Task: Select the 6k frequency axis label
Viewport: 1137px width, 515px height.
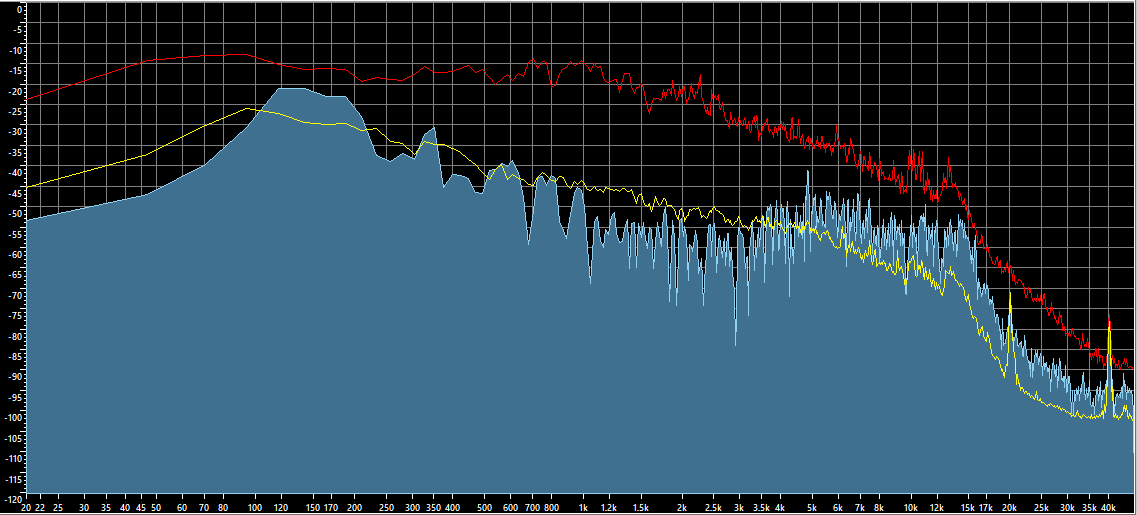Action: coord(838,508)
